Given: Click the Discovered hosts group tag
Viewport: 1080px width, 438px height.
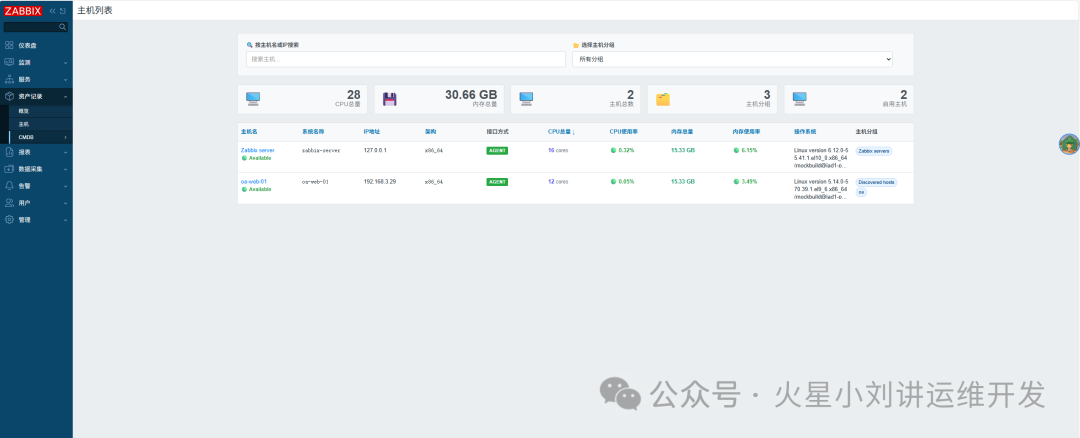Looking at the screenshot, I should point(876,182).
